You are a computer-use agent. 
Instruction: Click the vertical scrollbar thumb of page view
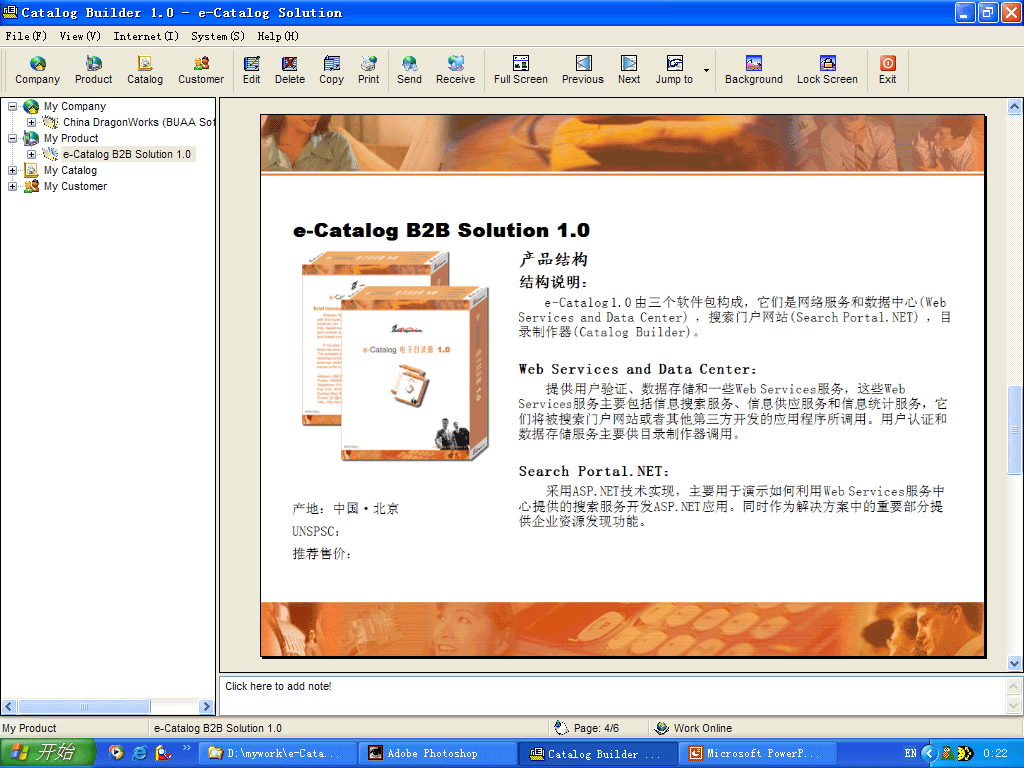tap(1014, 430)
